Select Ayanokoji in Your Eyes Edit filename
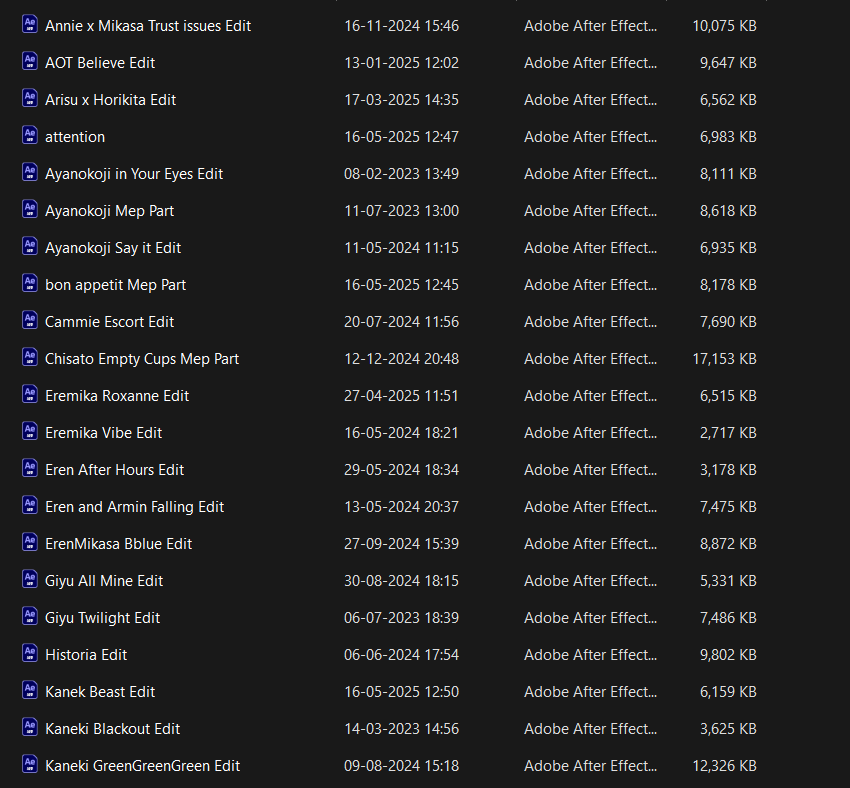850x788 pixels. coord(134,173)
